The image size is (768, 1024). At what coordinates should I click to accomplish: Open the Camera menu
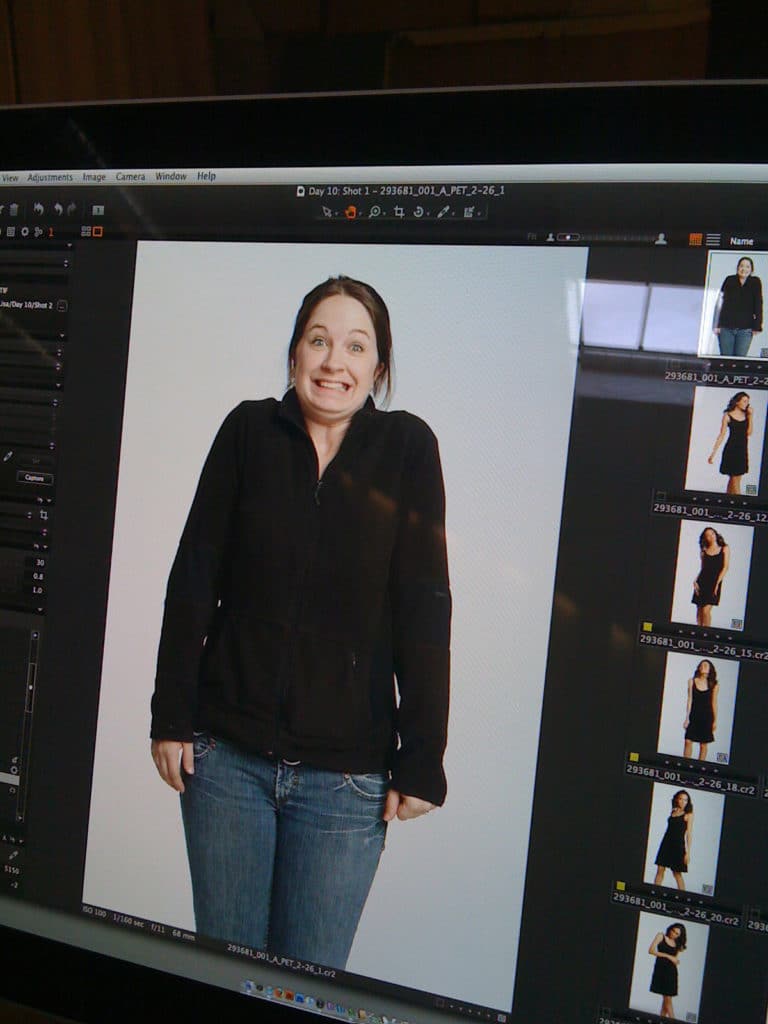(131, 176)
